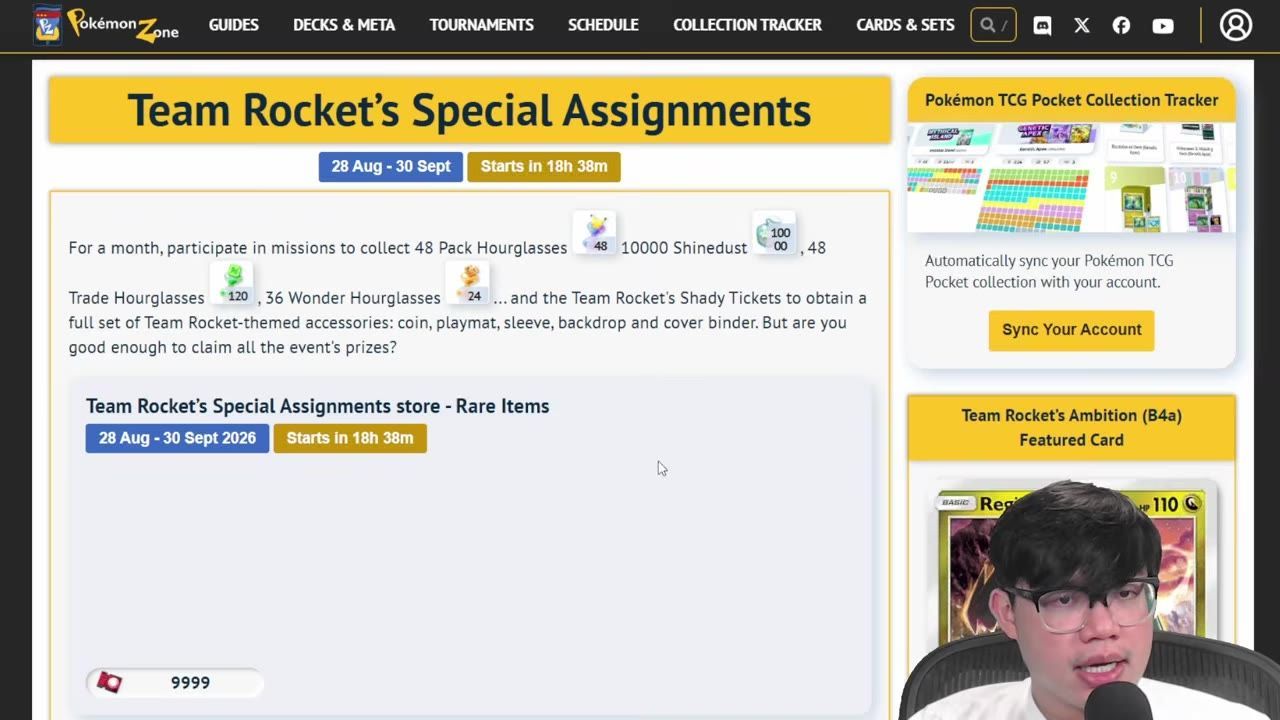Click the 28 Aug - 30 Sept 2026 store badge
Screen dimensions: 1280x720
(x=177, y=438)
